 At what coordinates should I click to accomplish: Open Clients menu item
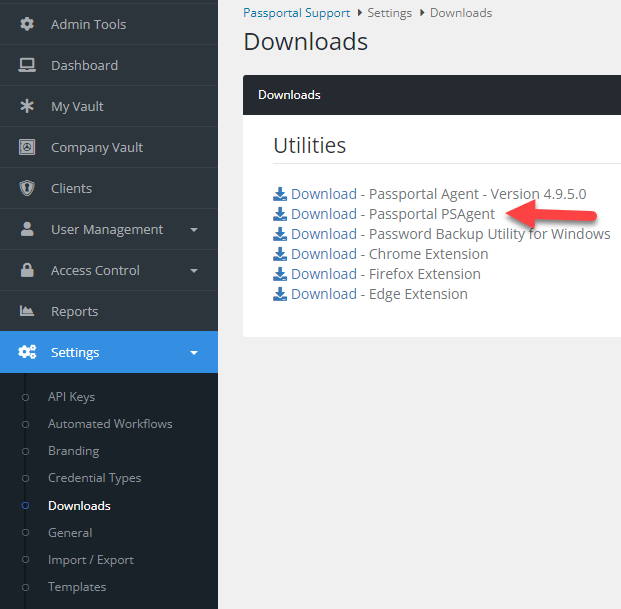tap(109, 188)
